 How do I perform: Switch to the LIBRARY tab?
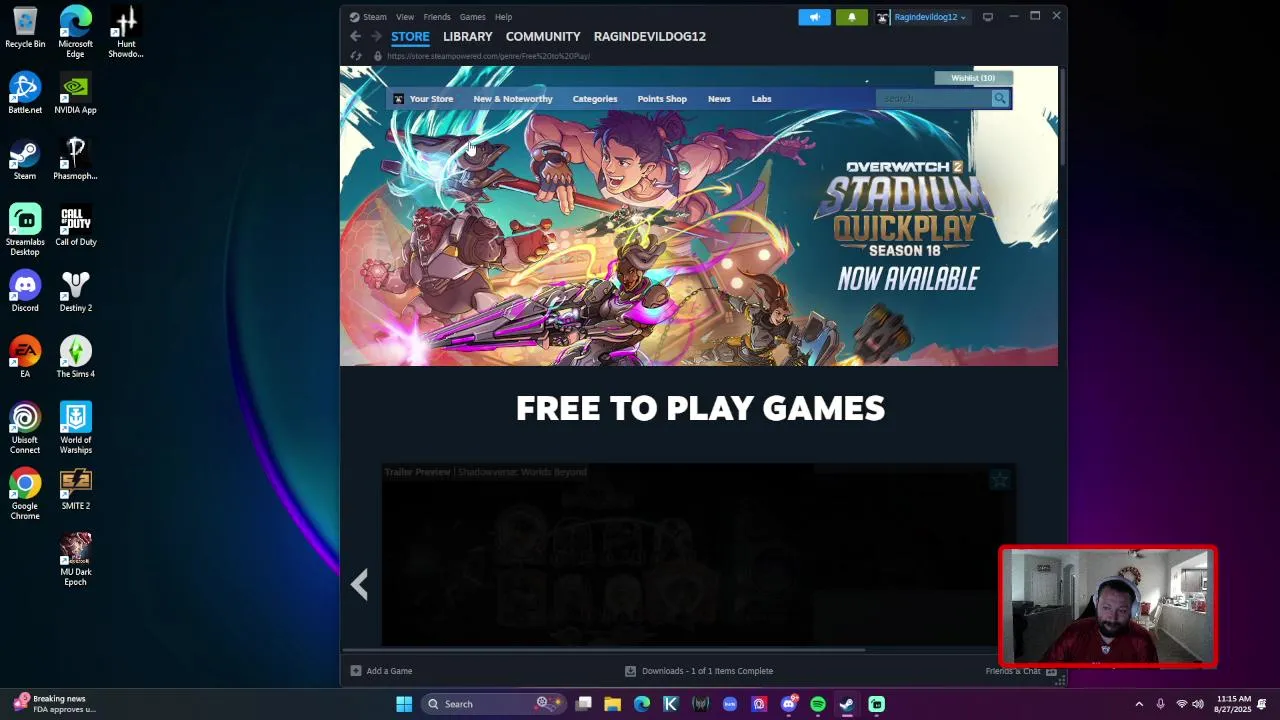click(x=468, y=36)
